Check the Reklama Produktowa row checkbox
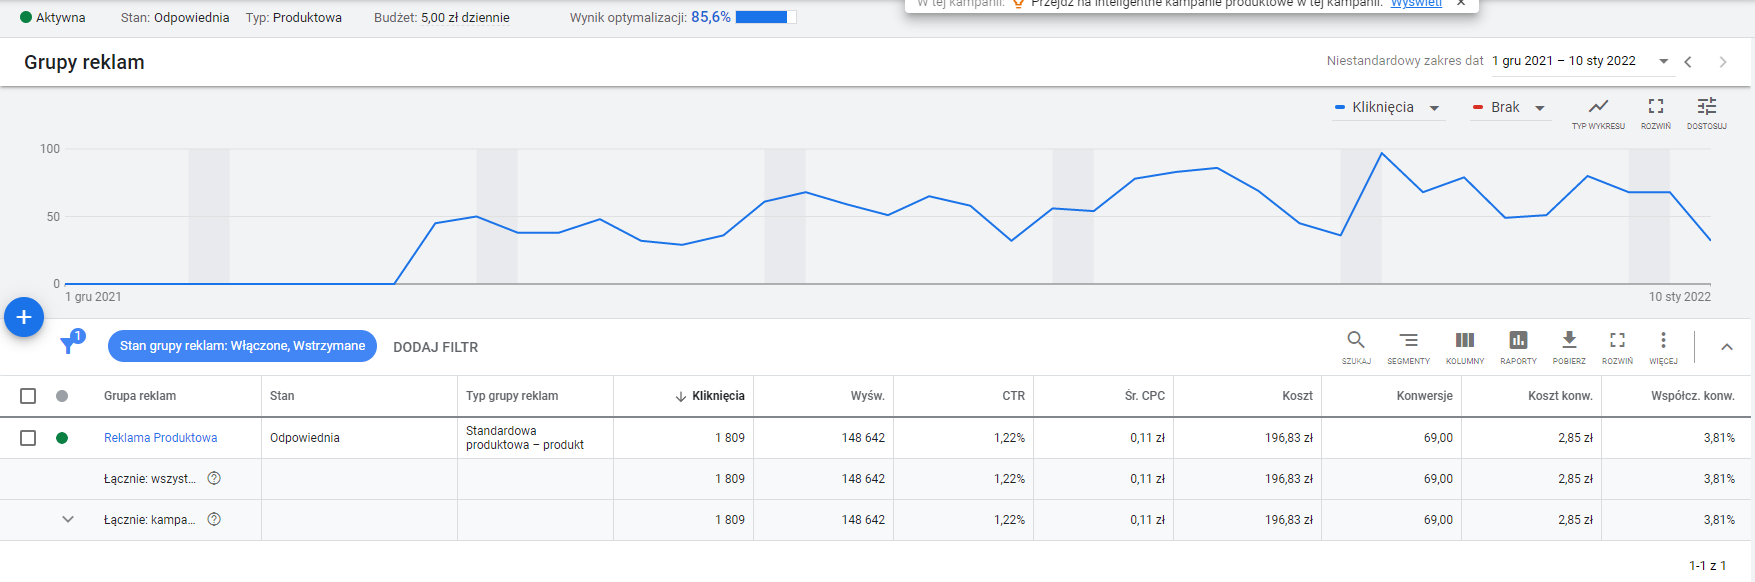The height and width of the screenshot is (582, 1755). [28, 438]
